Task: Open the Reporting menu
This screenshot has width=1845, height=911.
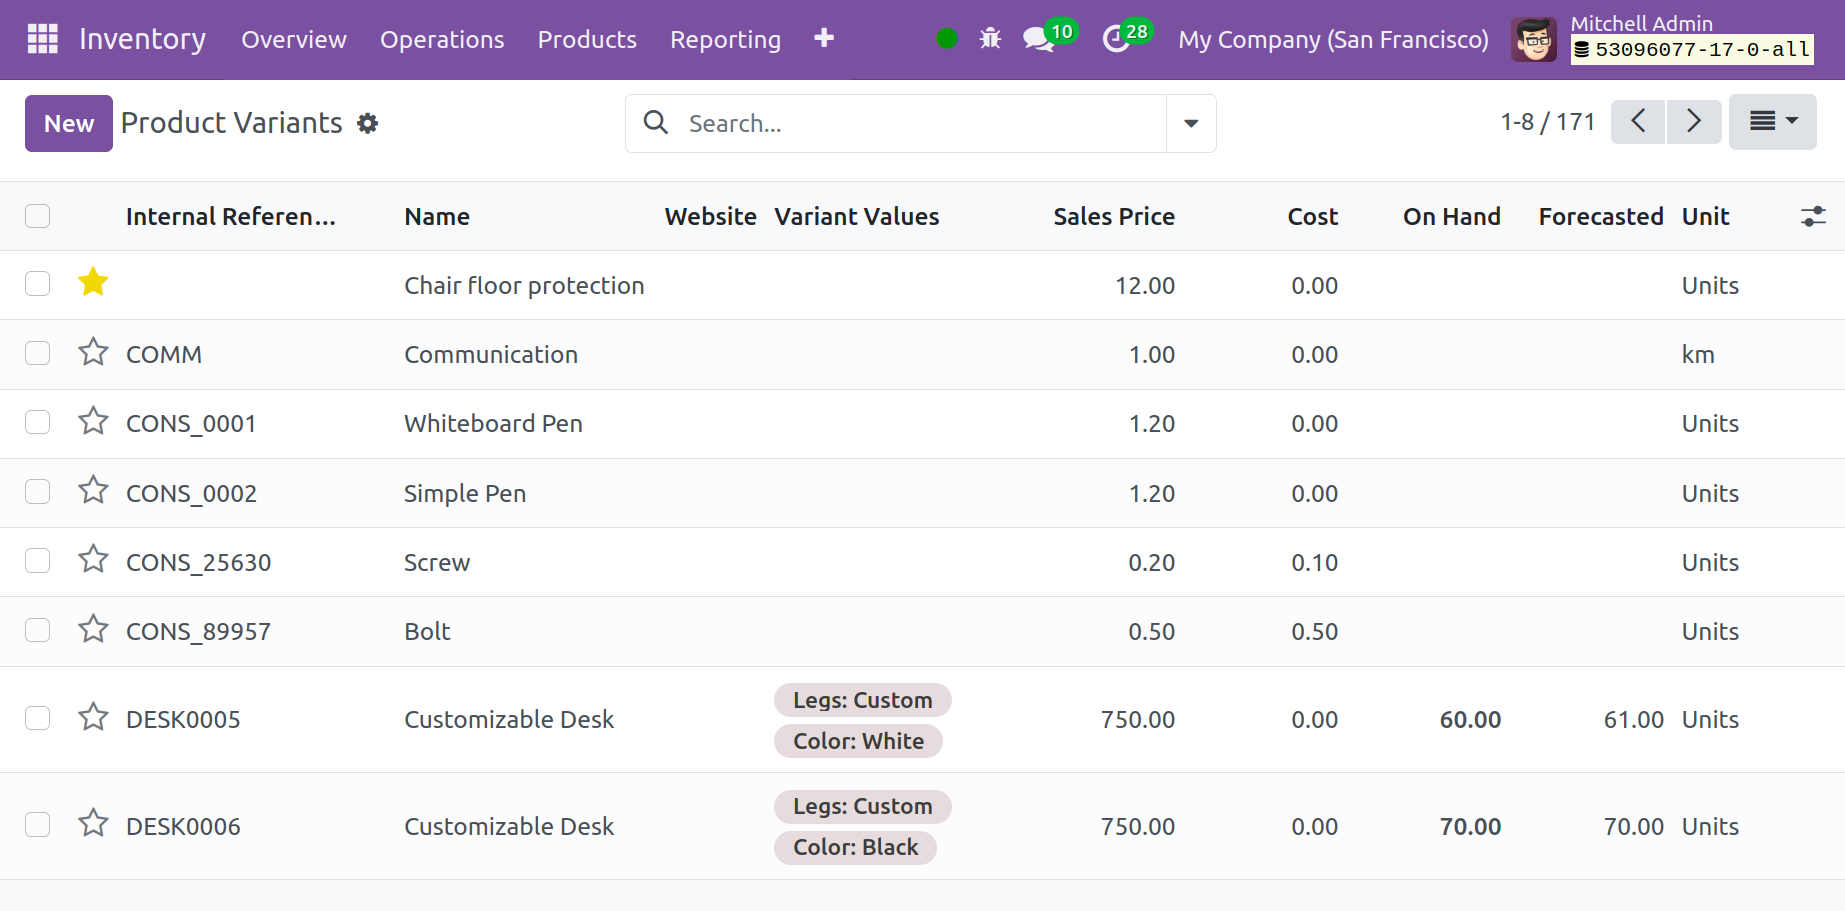Action: click(725, 39)
